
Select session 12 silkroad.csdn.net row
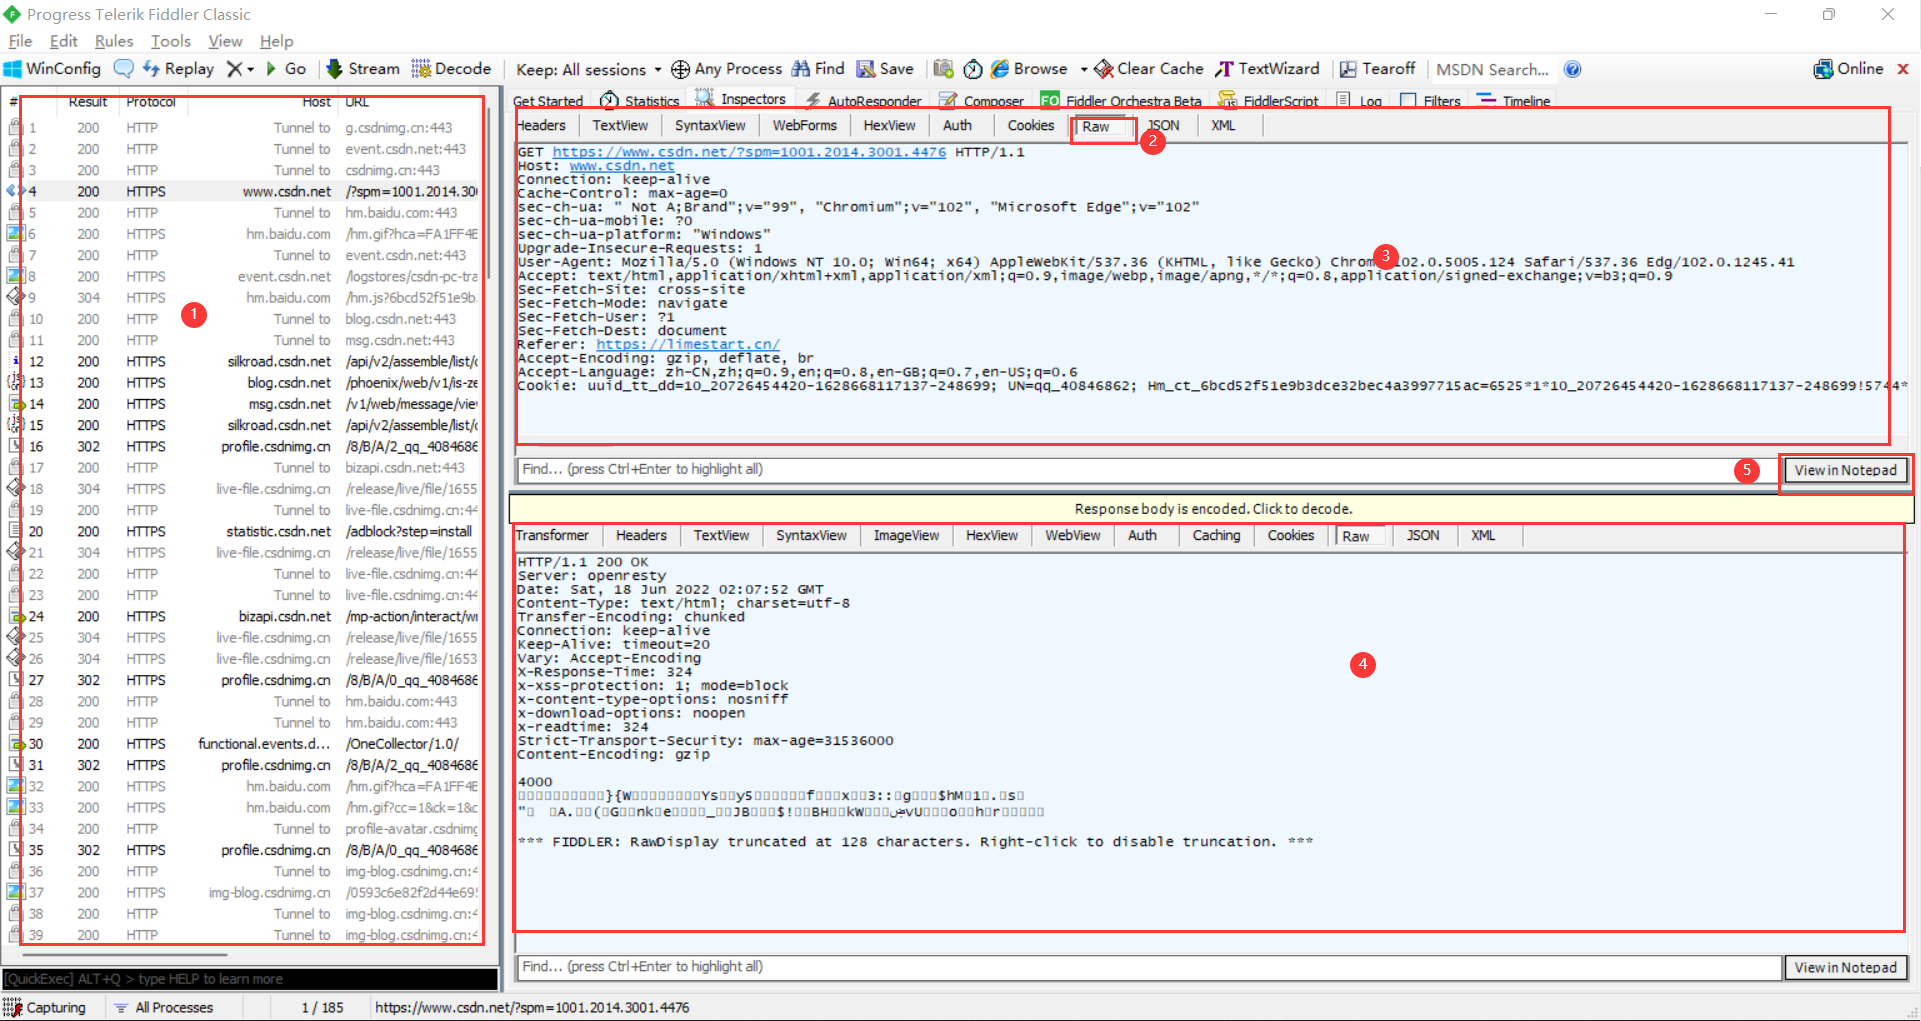coord(243,361)
